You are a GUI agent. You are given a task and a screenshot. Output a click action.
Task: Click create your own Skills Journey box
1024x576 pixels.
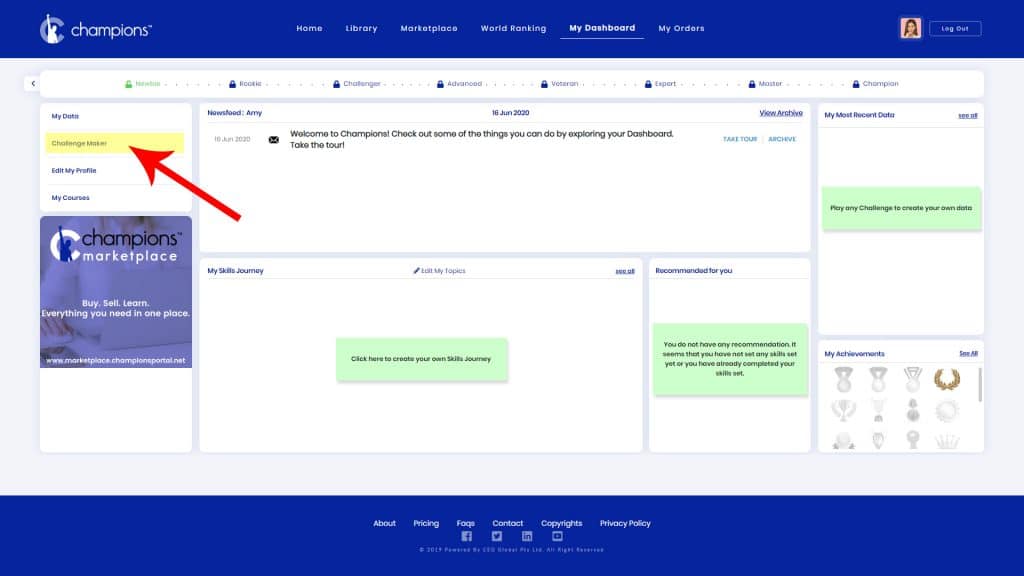pos(421,359)
